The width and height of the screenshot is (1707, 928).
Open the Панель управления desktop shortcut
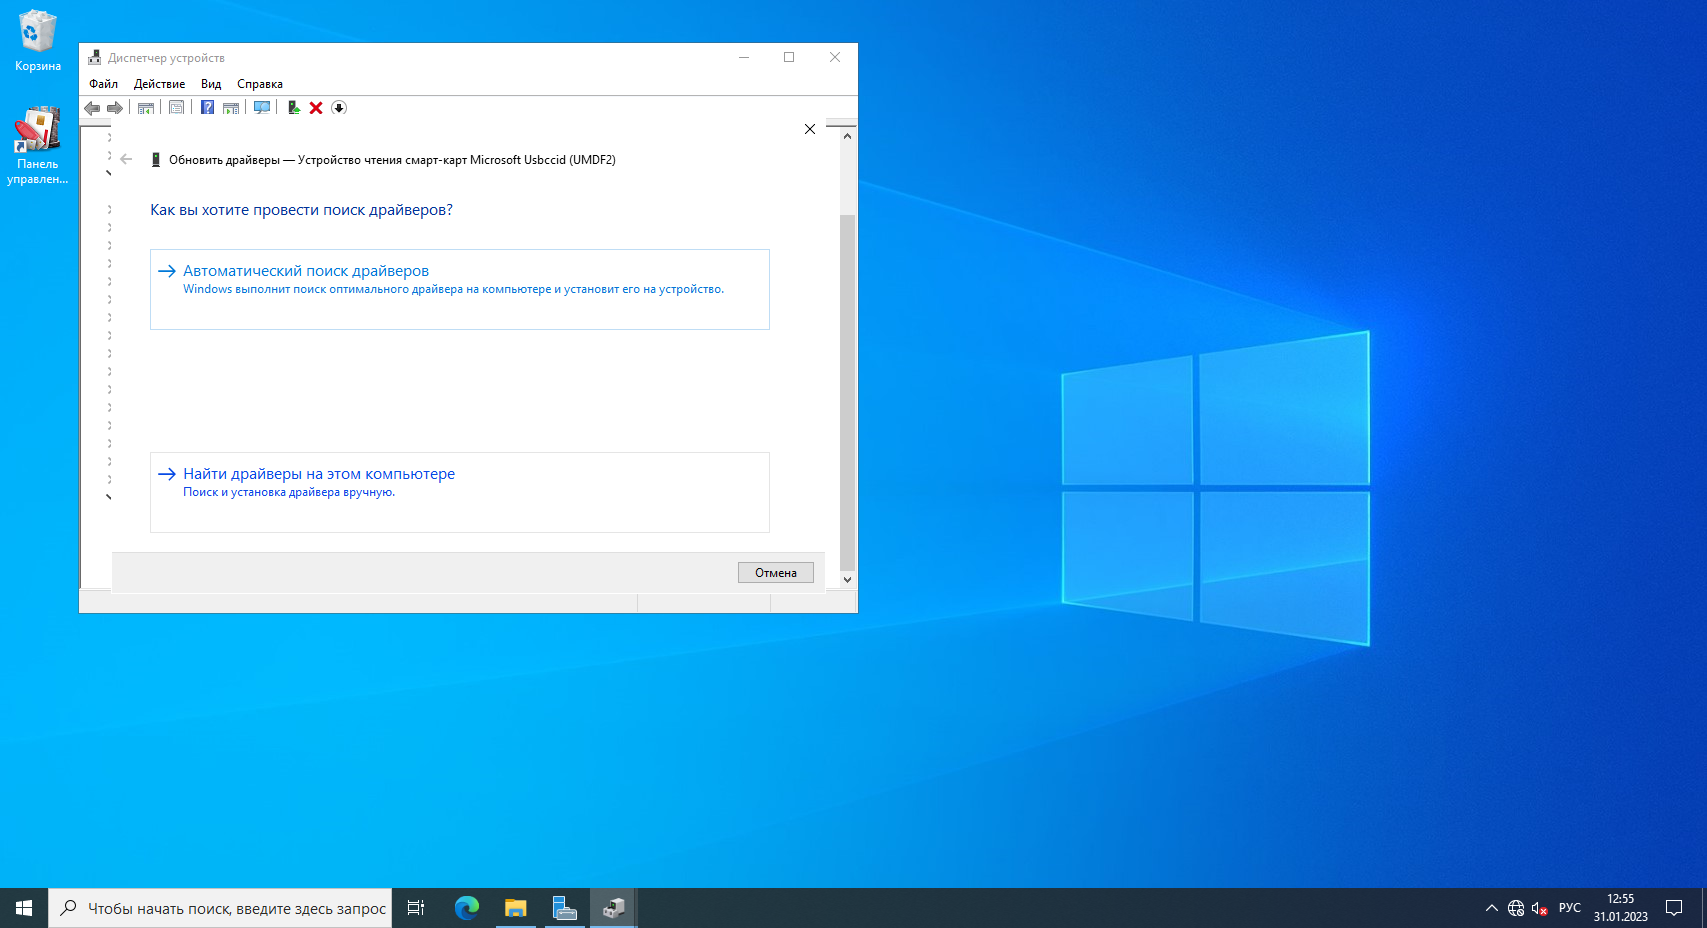[38, 146]
